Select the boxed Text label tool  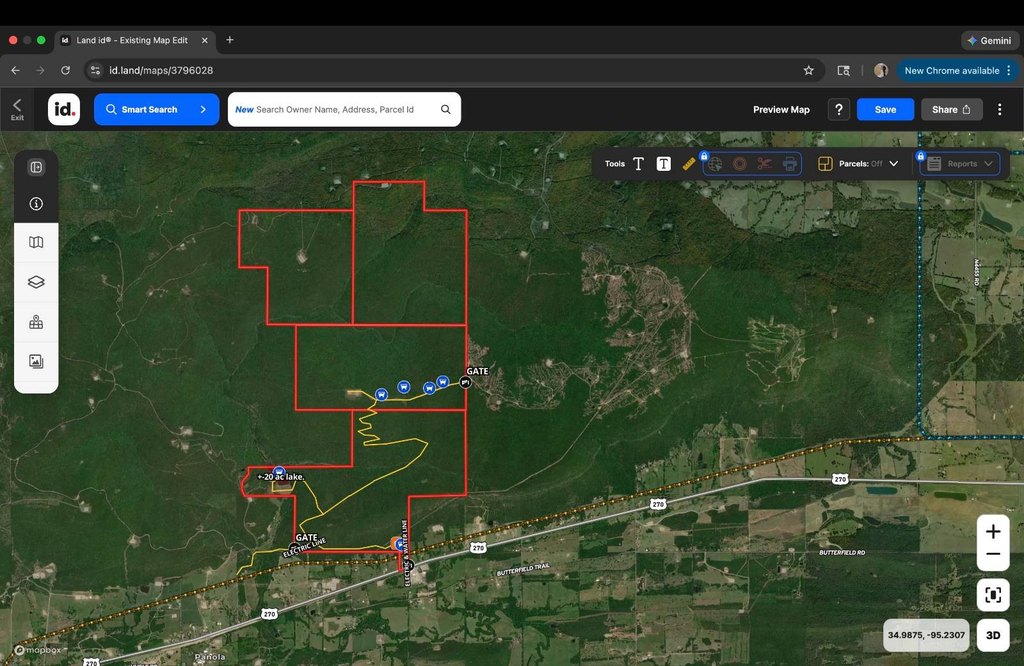pos(663,164)
